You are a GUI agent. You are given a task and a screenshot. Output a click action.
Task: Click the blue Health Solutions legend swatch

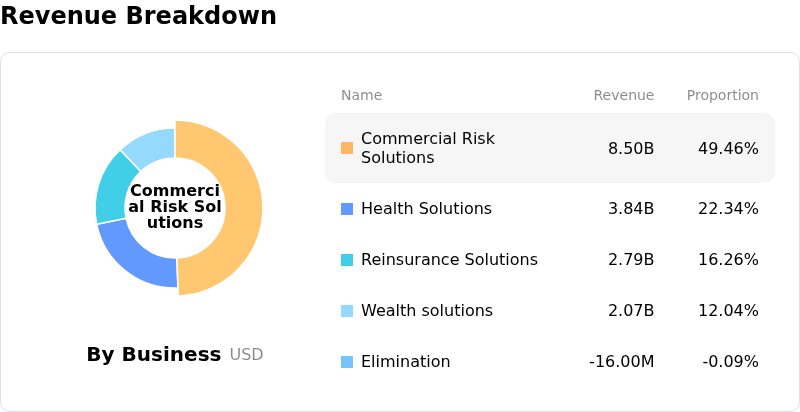tap(347, 209)
